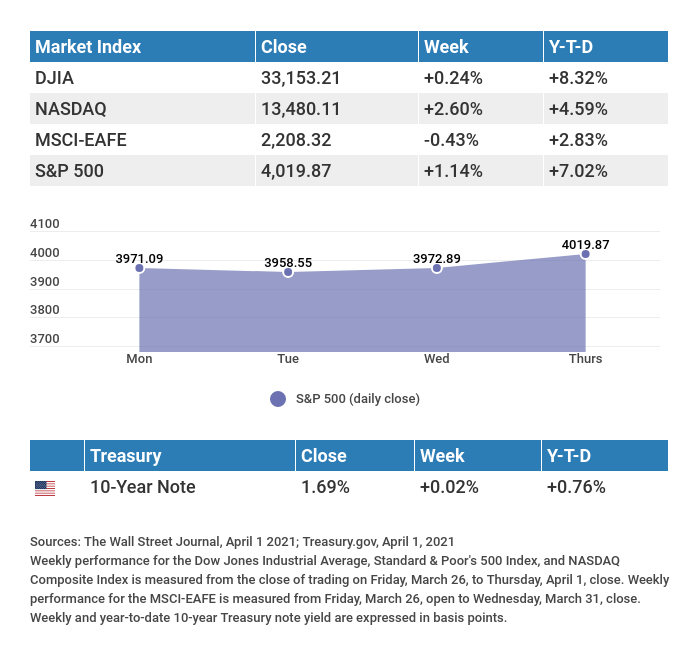Click the S&P 500 (daily close) legend text
Viewport: 700px width, 658px height.
[358, 399]
